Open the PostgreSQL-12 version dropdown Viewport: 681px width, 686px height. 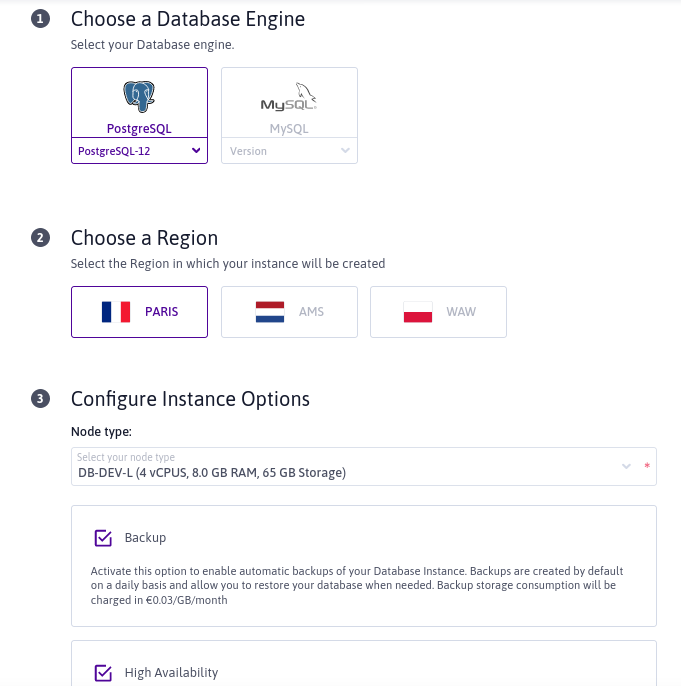139,151
